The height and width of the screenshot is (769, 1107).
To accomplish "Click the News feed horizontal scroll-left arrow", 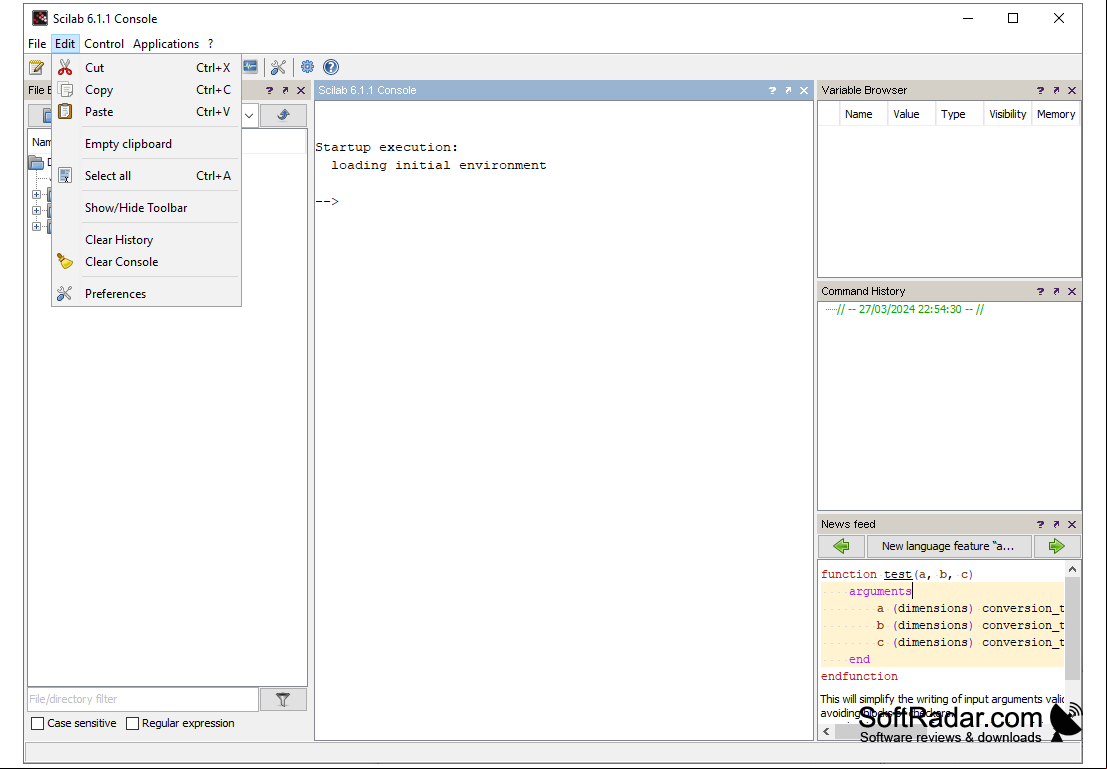I will pyautogui.click(x=827, y=732).
